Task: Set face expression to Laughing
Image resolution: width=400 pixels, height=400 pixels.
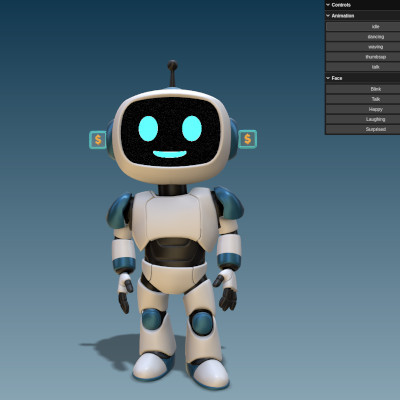Action: 363,119
